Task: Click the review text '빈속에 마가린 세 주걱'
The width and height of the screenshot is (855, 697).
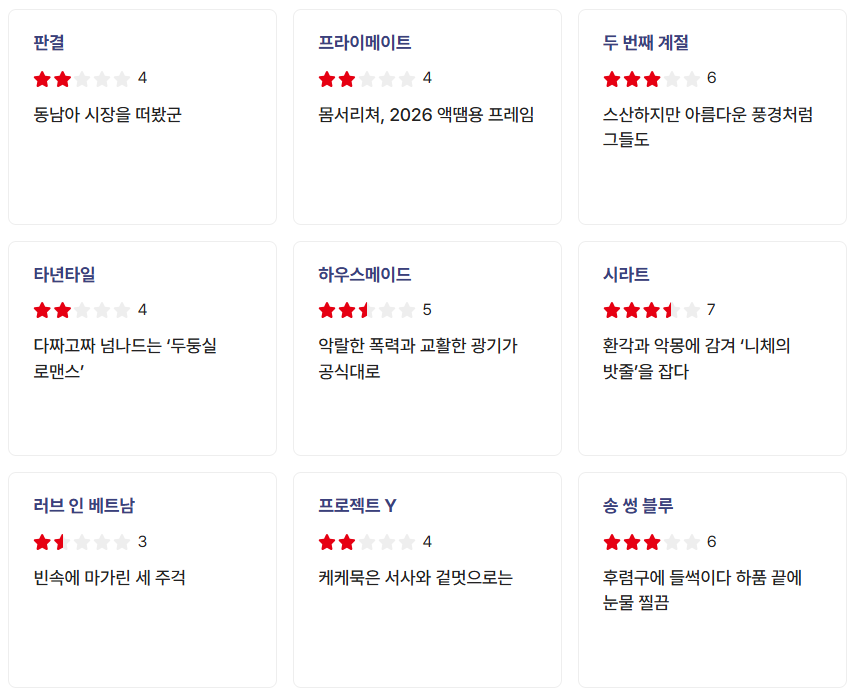Action: tap(109, 578)
